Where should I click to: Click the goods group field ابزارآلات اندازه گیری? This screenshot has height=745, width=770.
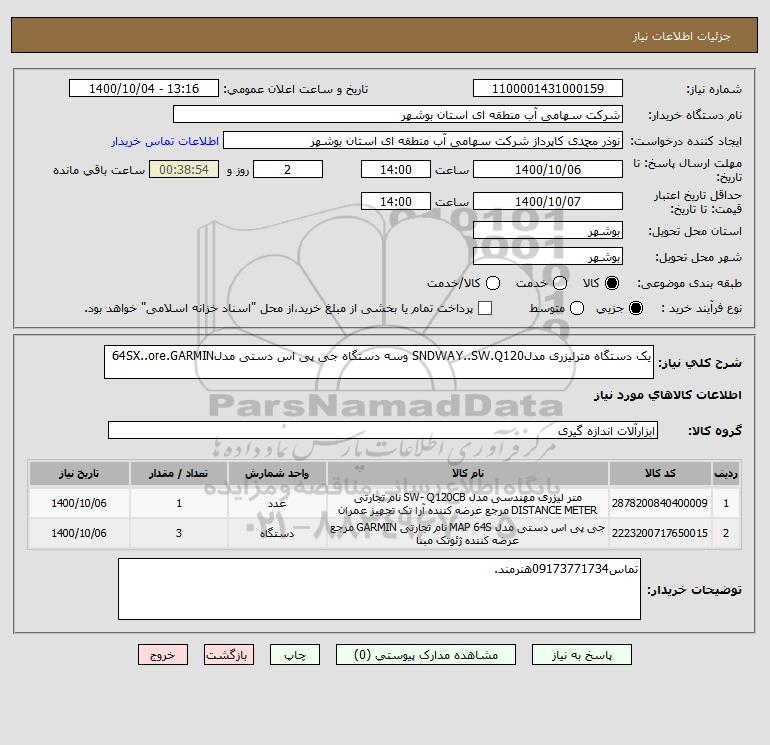click(383, 431)
